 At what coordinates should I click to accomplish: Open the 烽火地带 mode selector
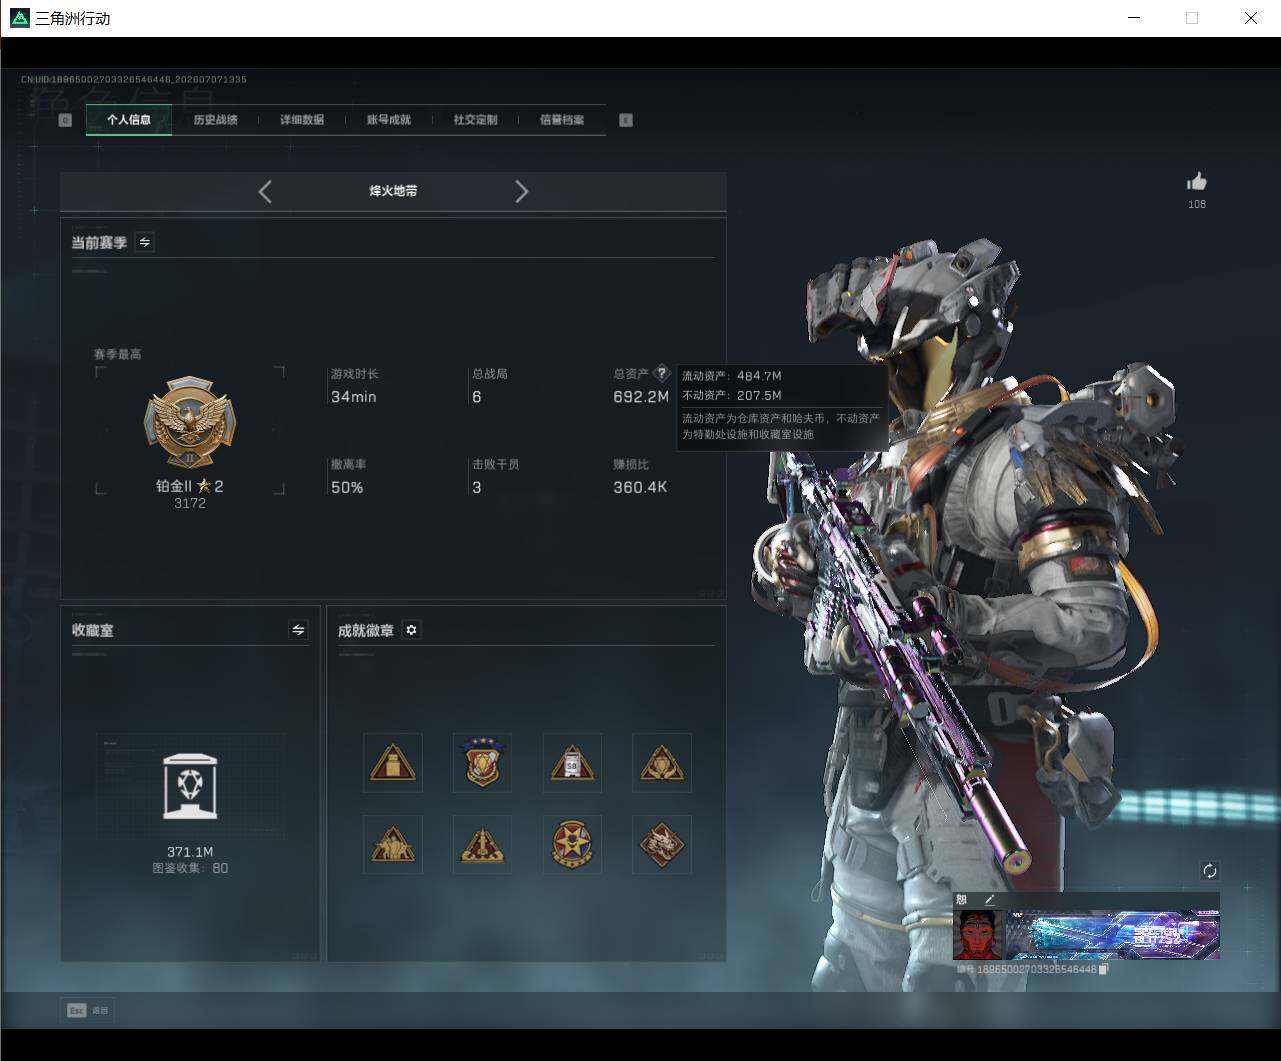pyautogui.click(x=393, y=191)
